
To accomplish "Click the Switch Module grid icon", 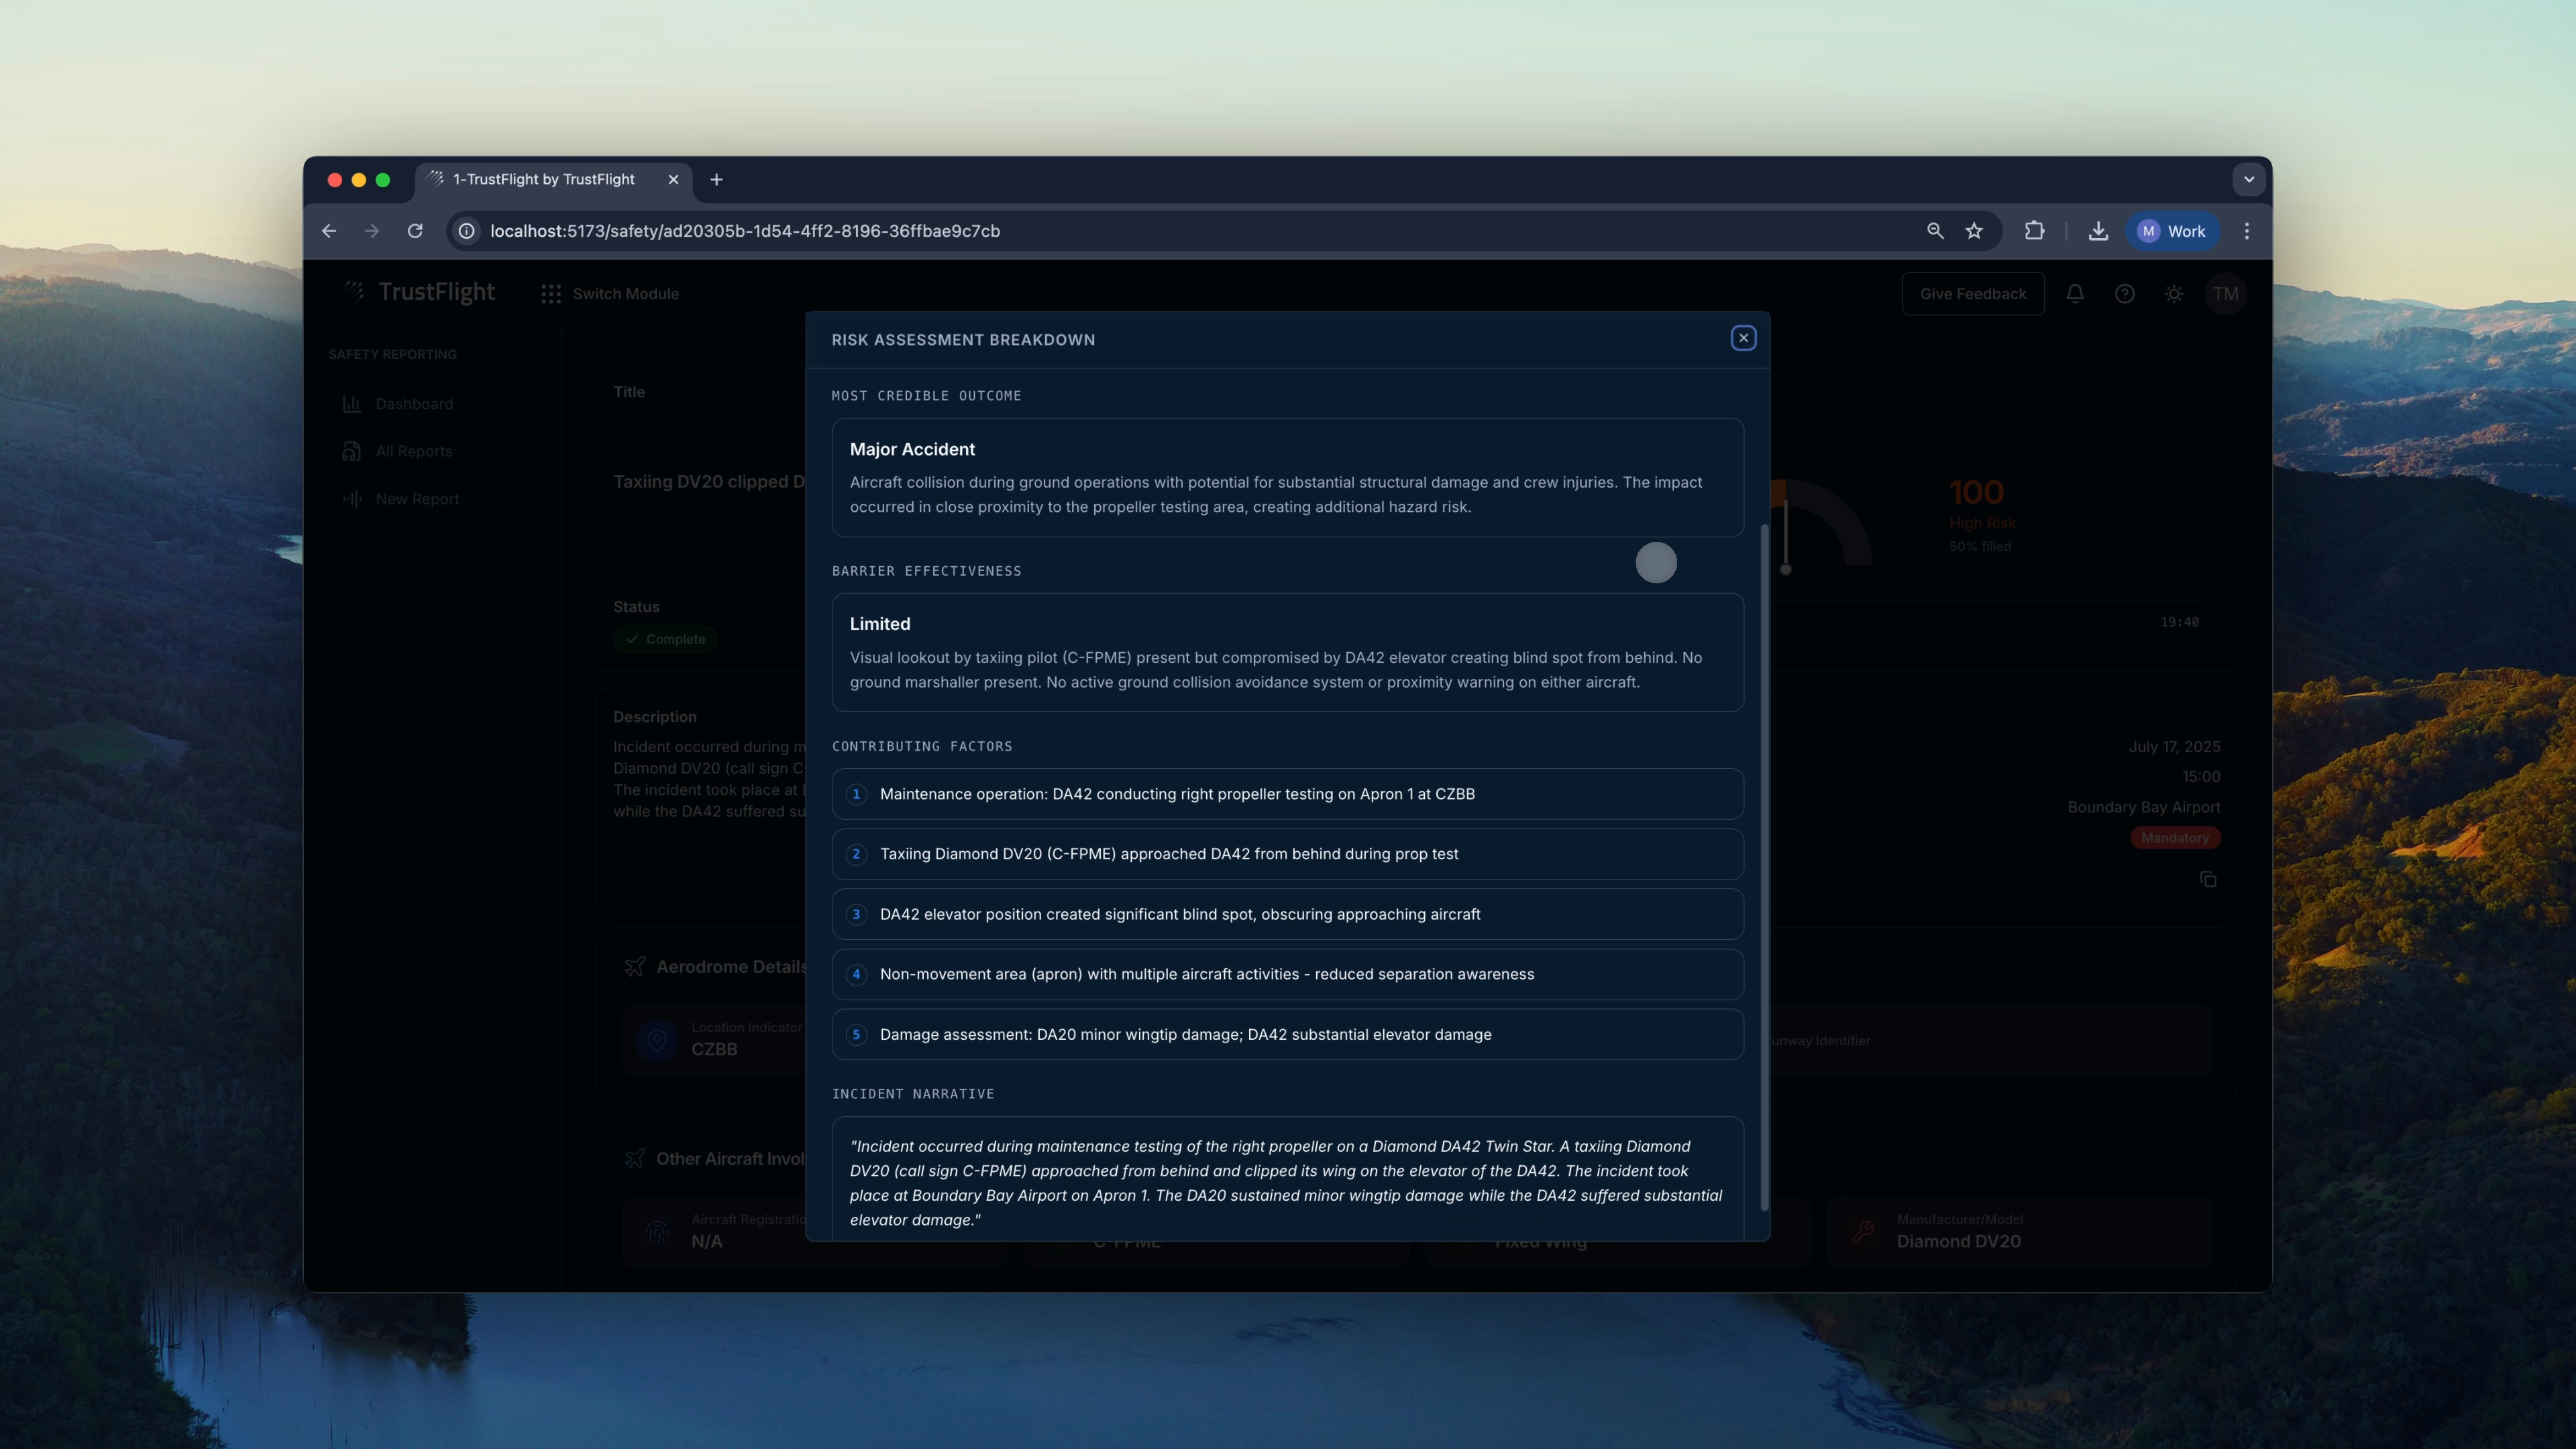I will pyautogui.click(x=551, y=294).
